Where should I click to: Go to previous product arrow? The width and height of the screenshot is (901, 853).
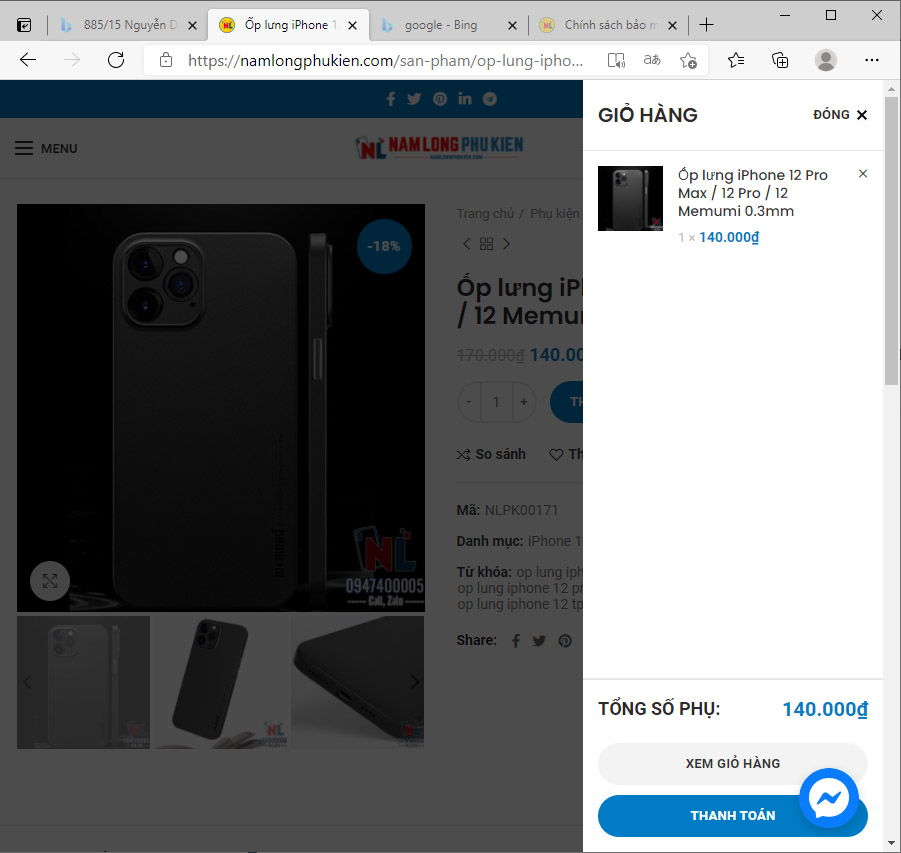coord(466,244)
